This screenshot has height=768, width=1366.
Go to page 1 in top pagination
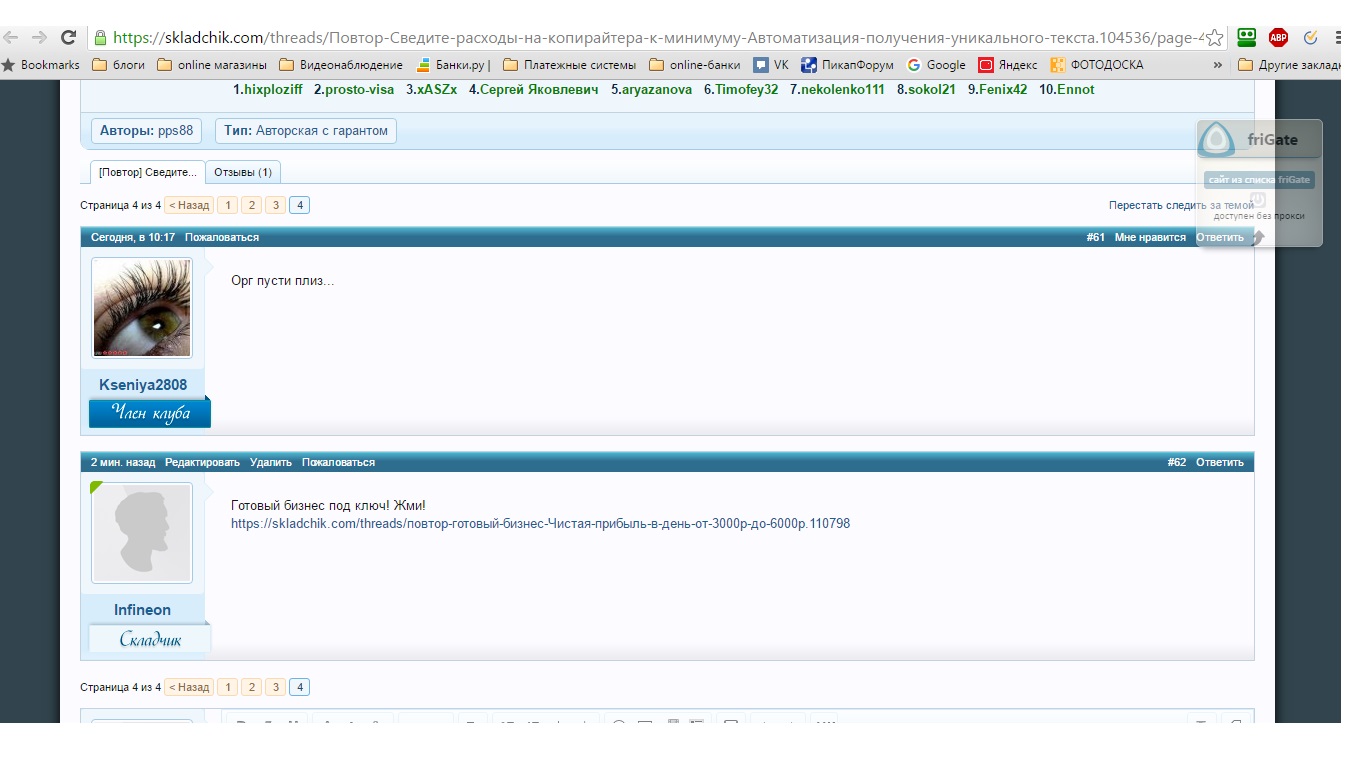click(x=228, y=205)
